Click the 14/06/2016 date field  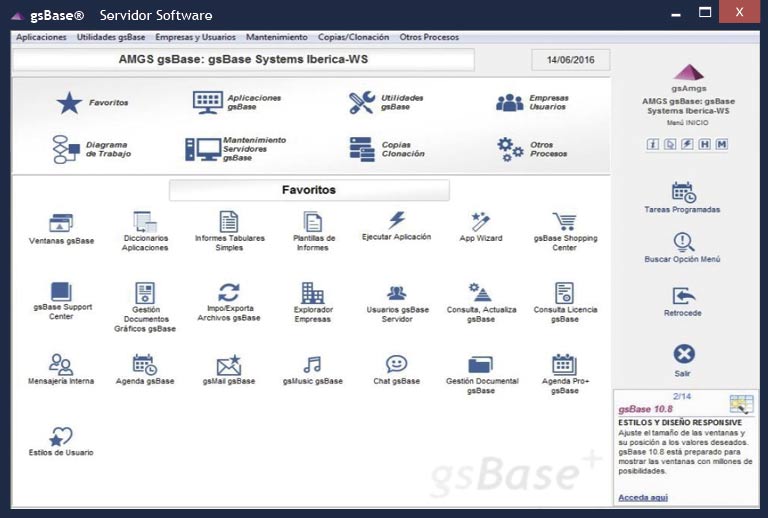click(x=571, y=60)
